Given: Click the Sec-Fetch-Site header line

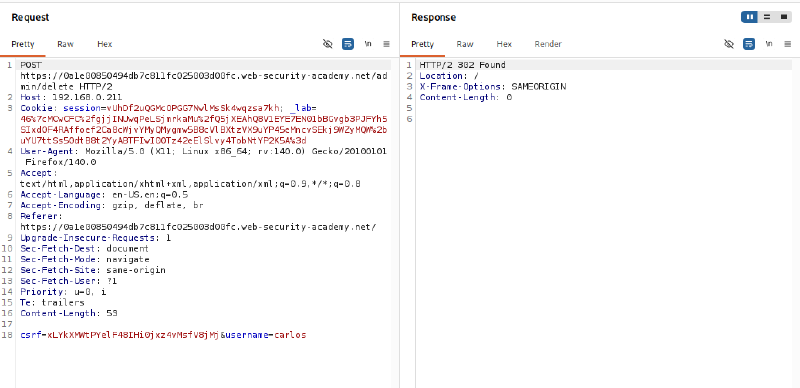Looking at the screenshot, I should [93, 270].
